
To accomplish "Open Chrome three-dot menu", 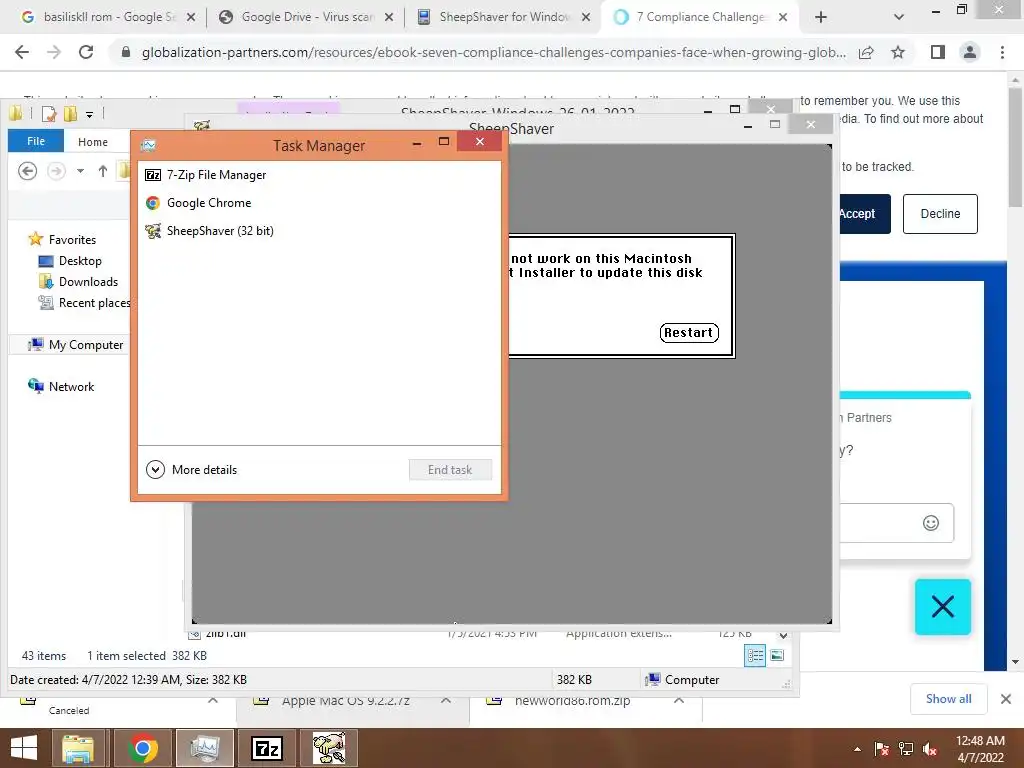I will [x=1002, y=52].
